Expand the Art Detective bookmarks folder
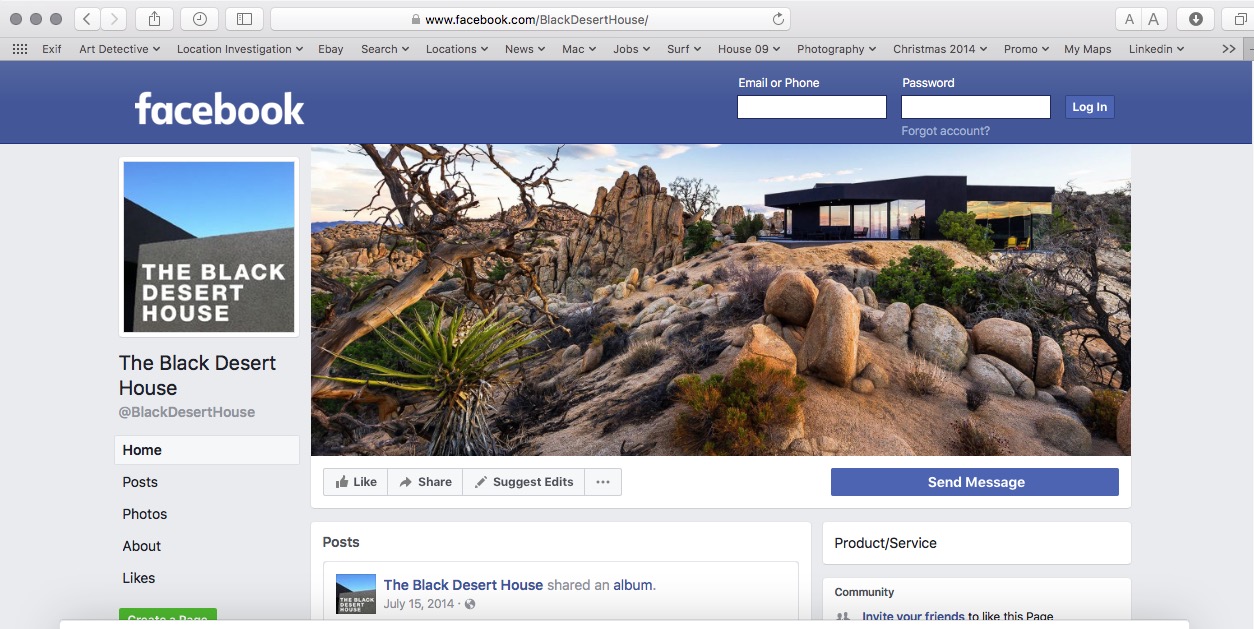 coord(120,49)
